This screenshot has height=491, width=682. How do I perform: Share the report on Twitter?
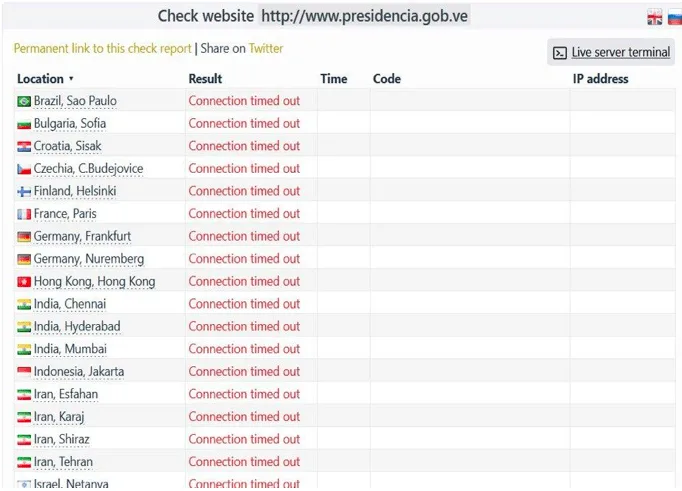(x=266, y=48)
